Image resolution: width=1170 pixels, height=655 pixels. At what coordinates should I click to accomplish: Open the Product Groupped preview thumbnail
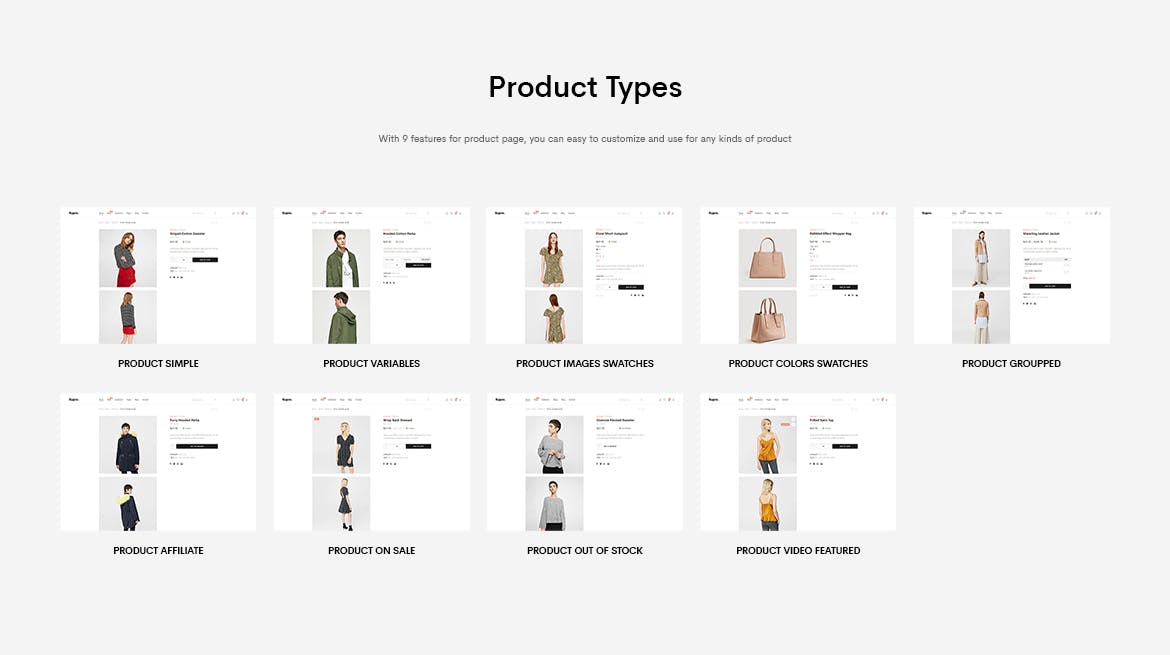click(1011, 275)
